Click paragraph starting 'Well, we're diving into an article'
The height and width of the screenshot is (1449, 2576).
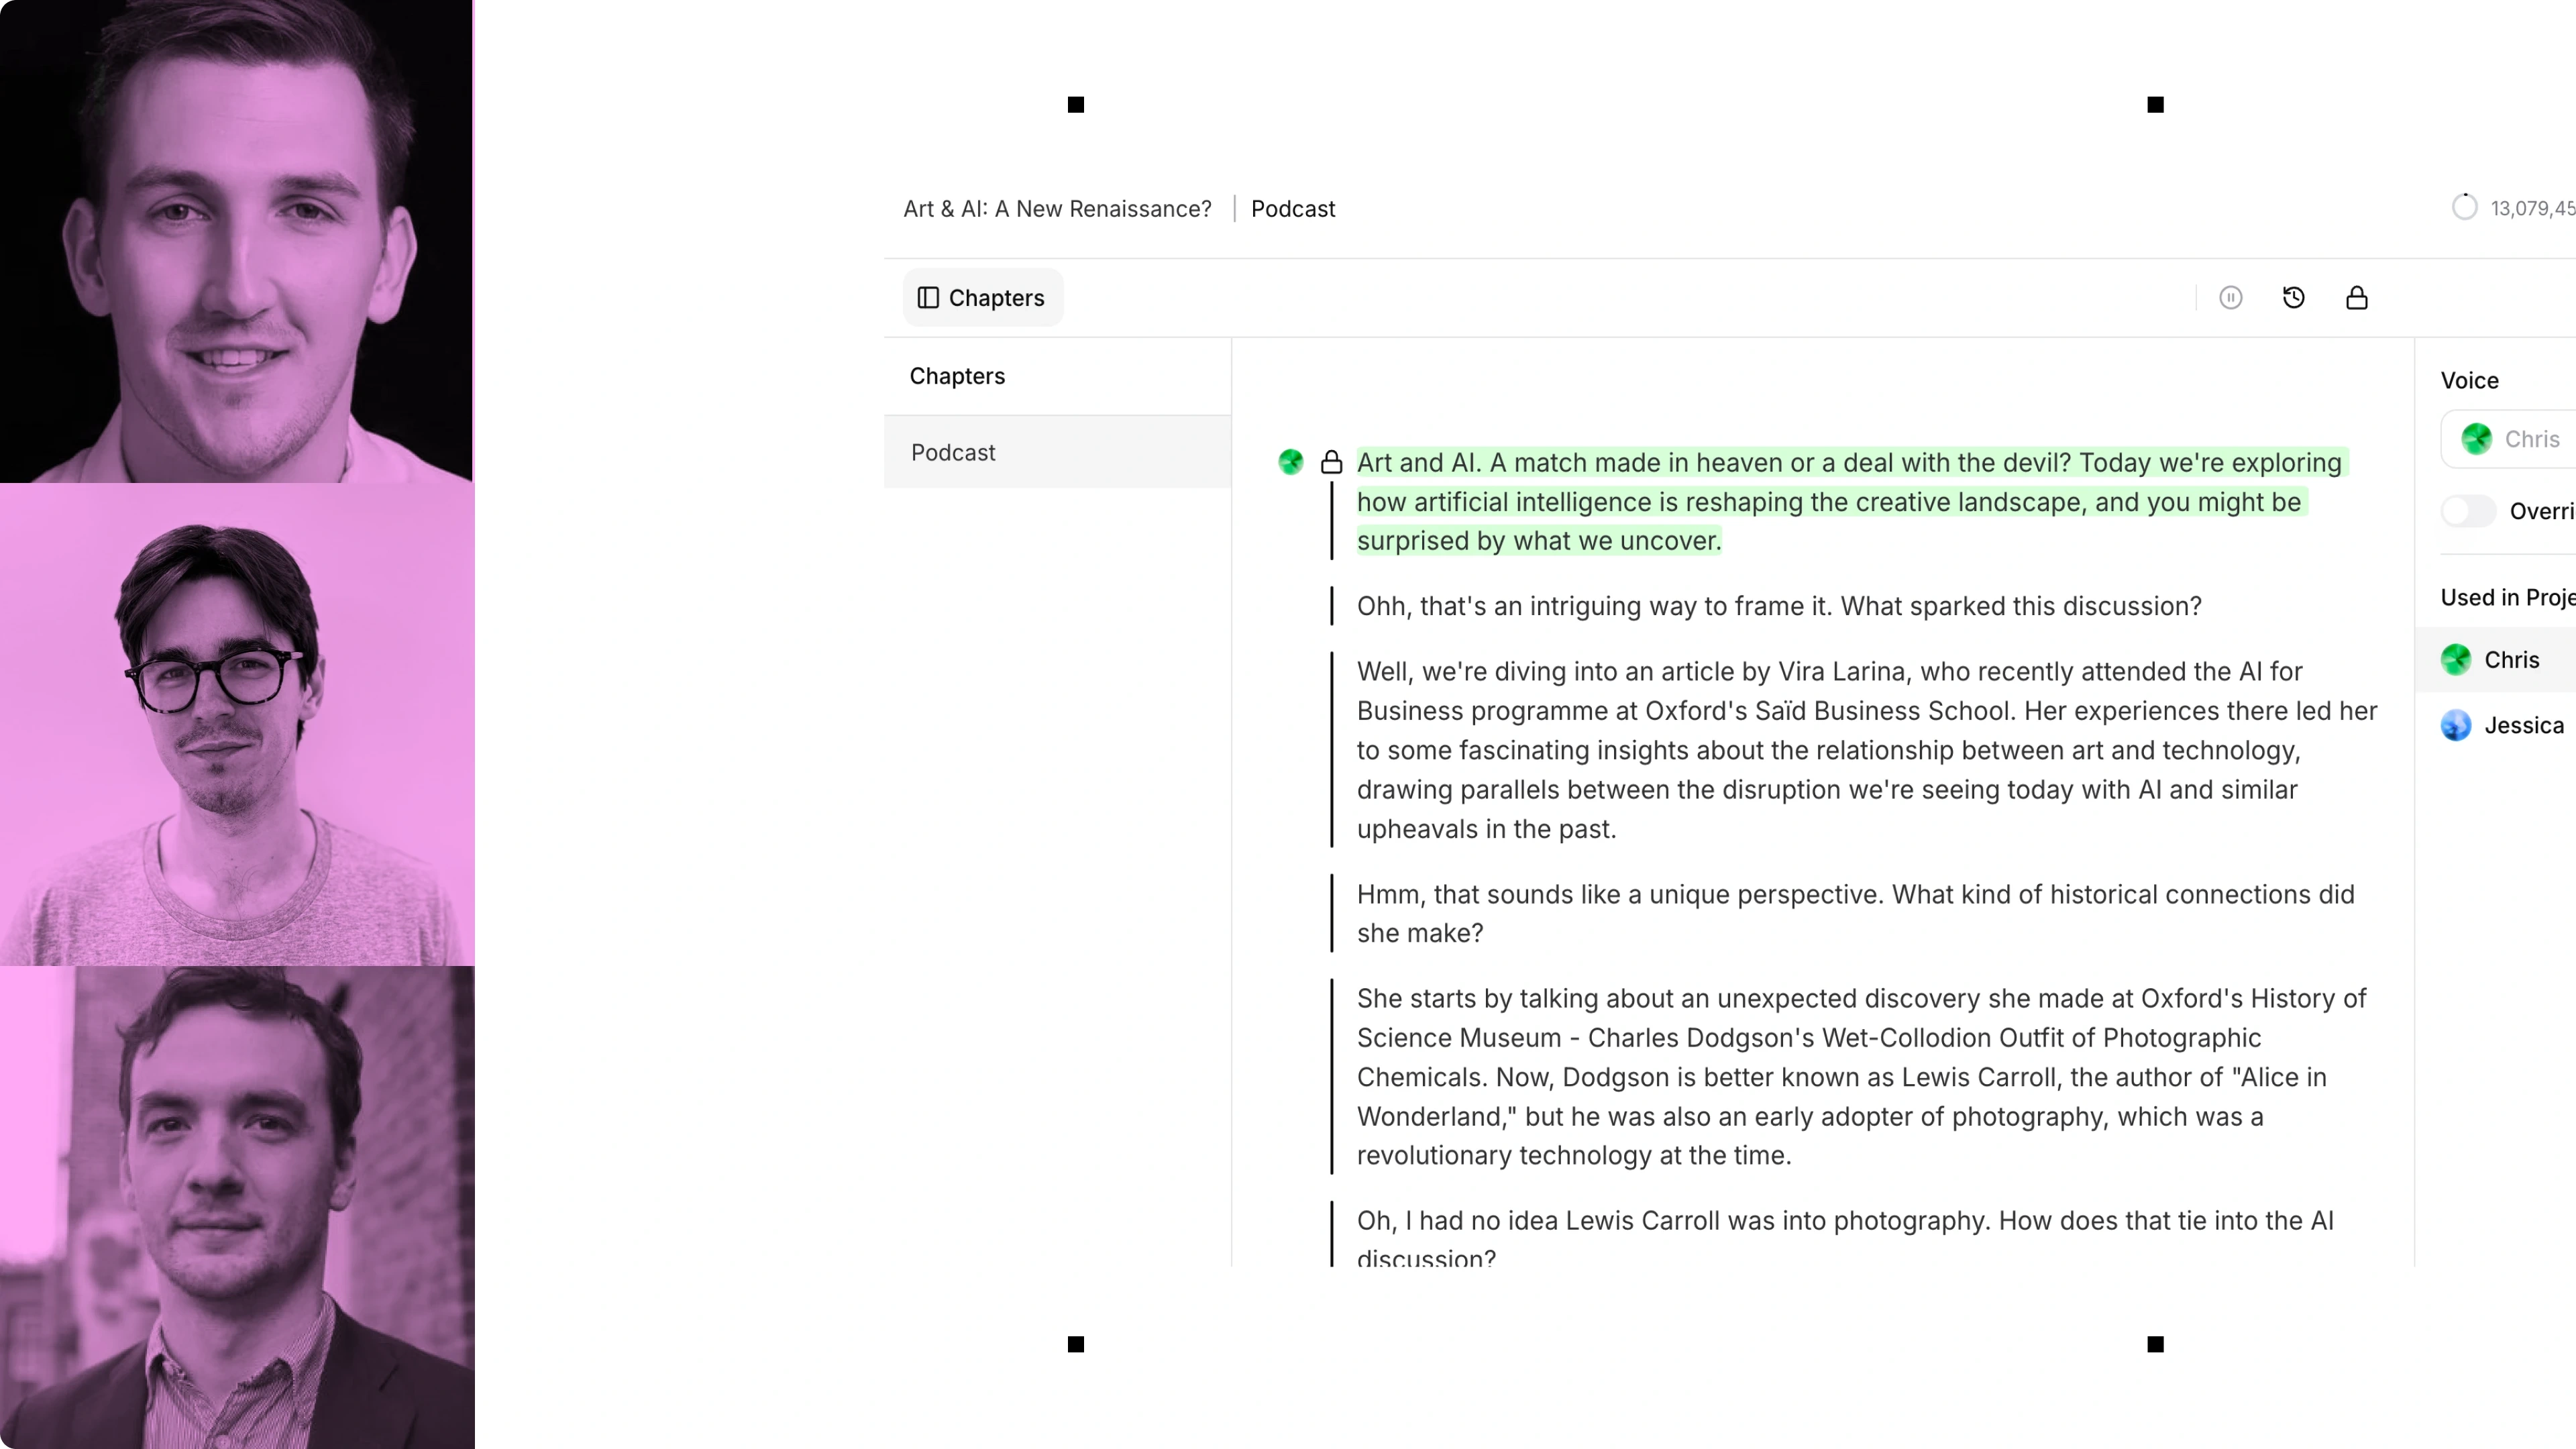pos(1866,749)
